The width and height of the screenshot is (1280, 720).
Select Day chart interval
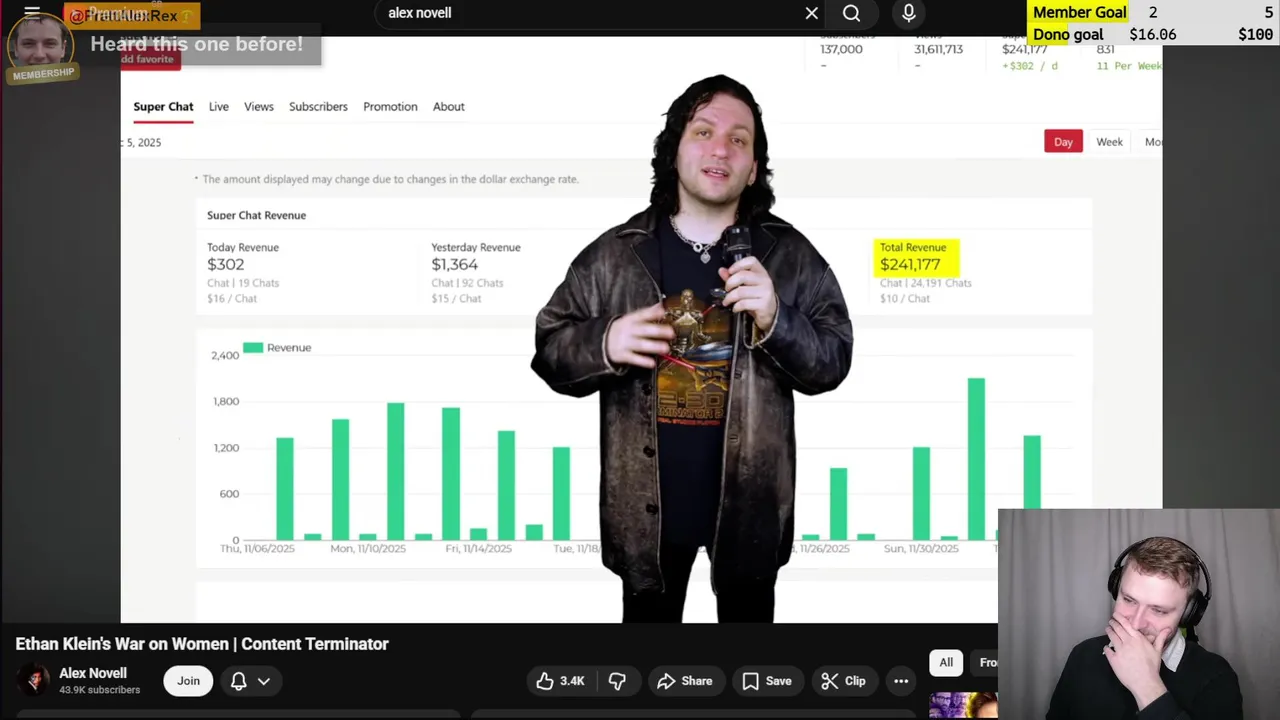coord(1063,141)
